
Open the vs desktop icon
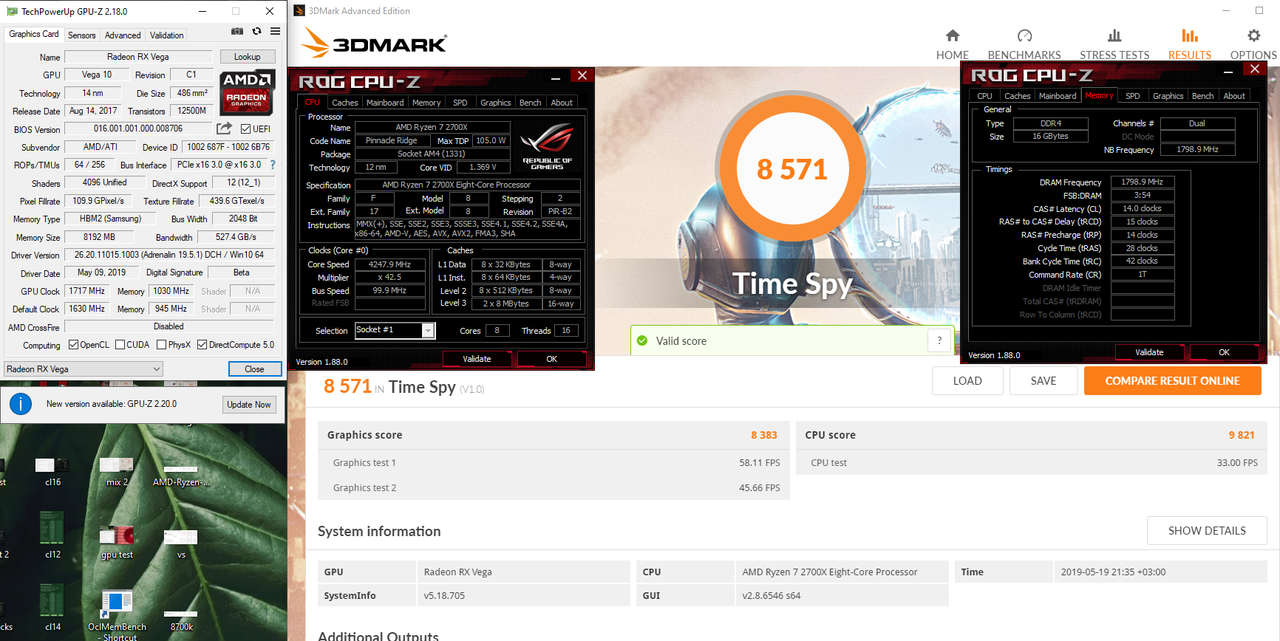(181, 540)
